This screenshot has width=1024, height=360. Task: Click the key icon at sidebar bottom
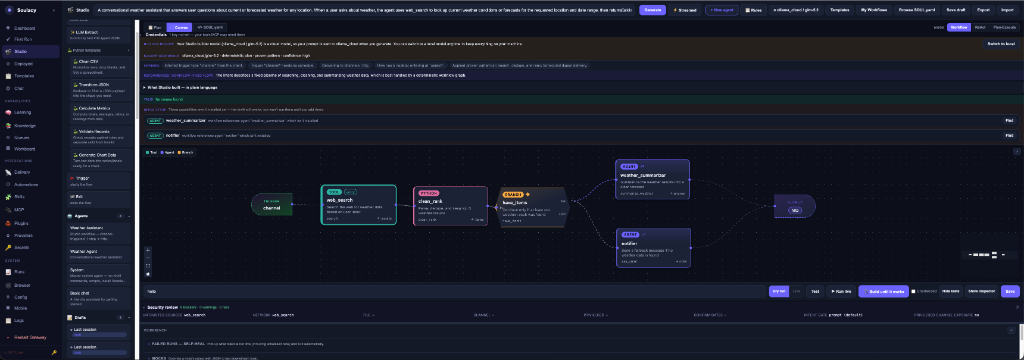pyautogui.click(x=55, y=352)
